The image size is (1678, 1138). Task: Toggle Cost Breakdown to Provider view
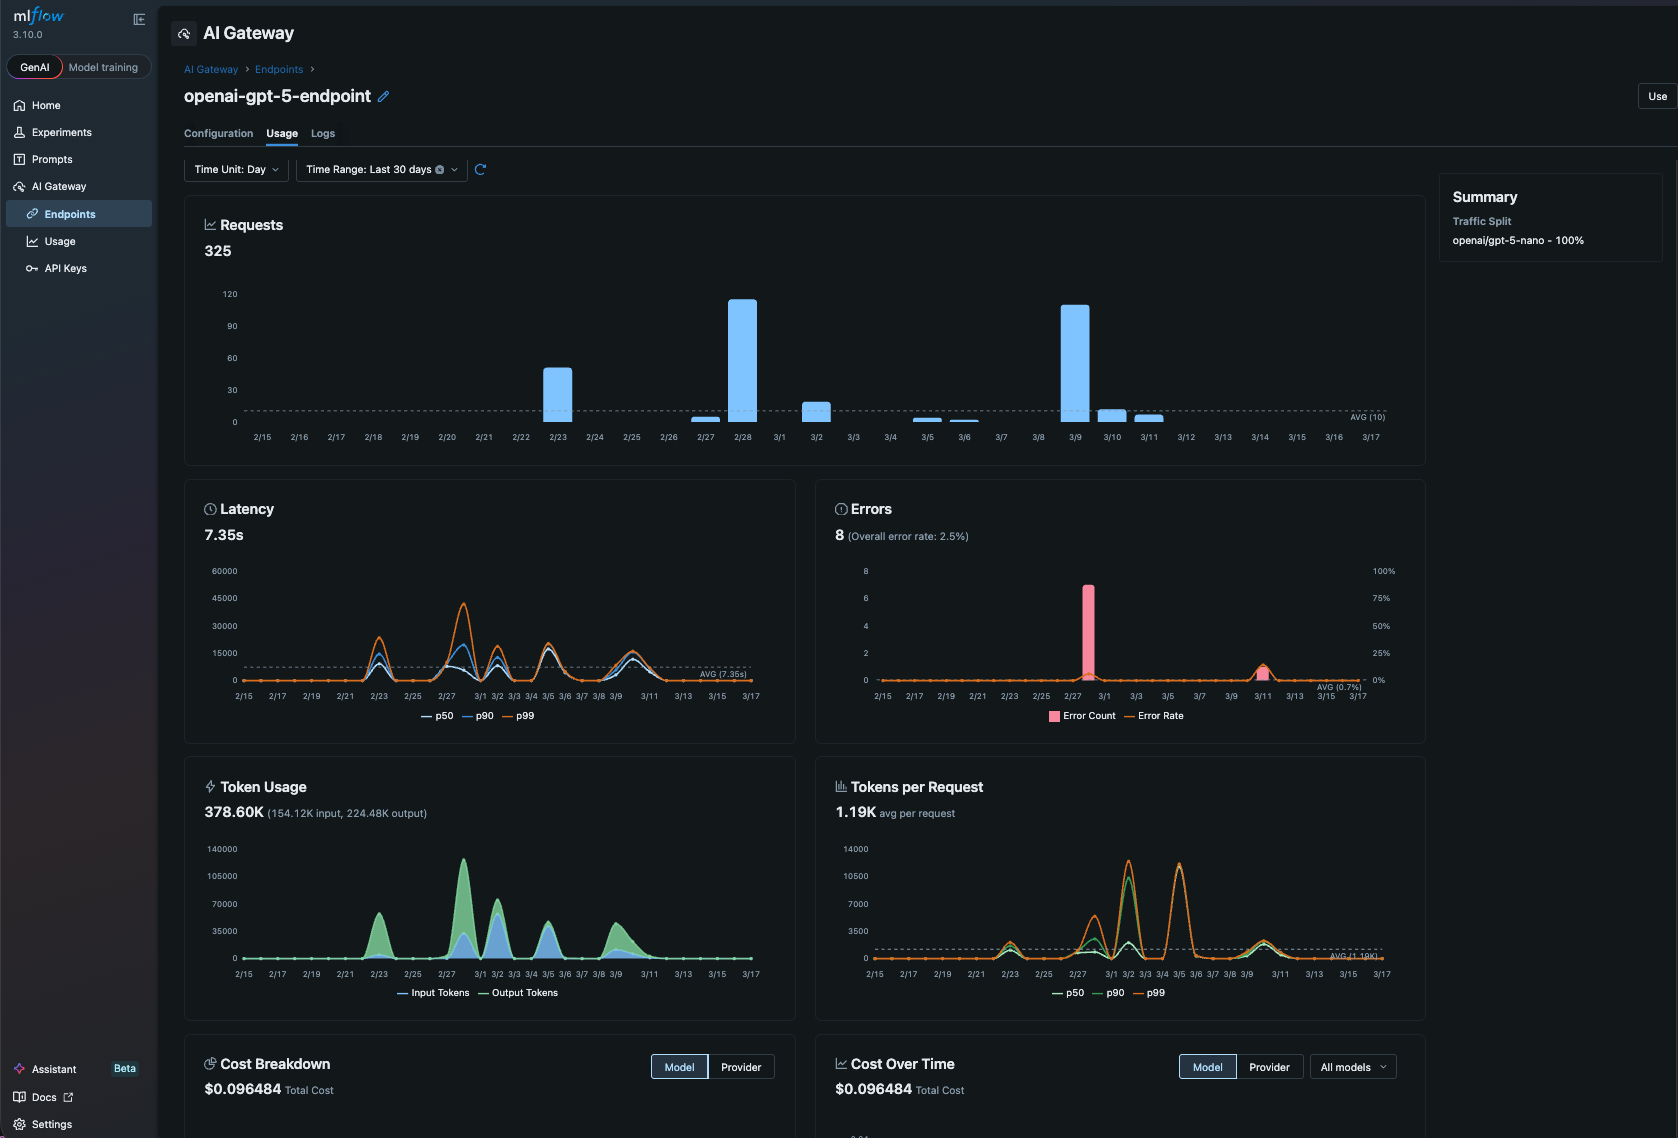click(741, 1067)
